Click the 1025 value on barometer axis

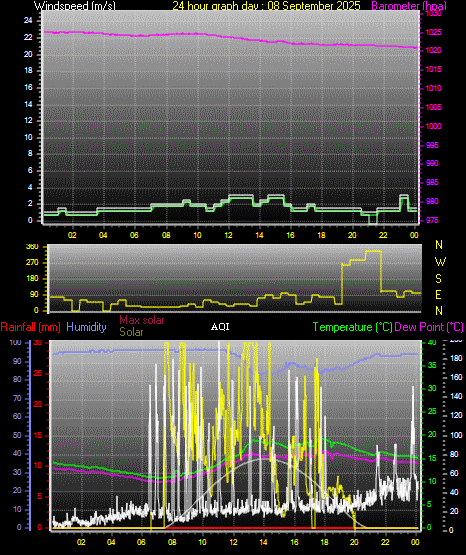433,32
